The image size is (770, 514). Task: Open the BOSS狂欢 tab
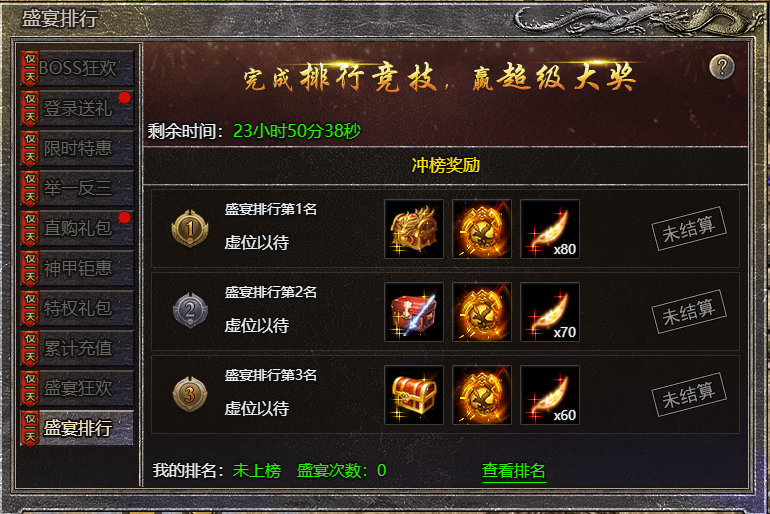77,68
